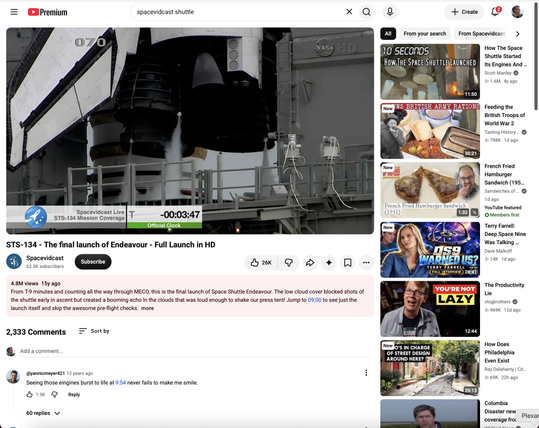539x428 pixels.
Task: Open Scott Manley channel name
Action: (x=498, y=73)
